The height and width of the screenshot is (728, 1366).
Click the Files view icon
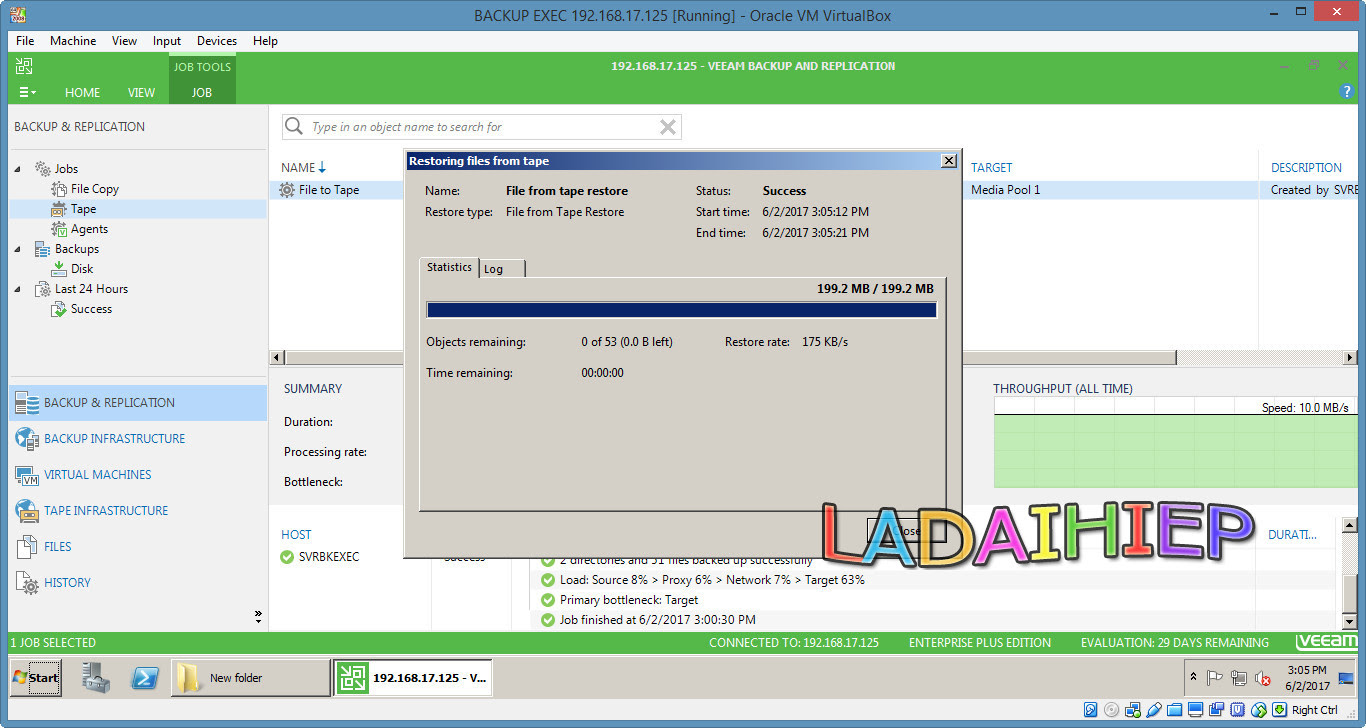pyautogui.click(x=27, y=547)
